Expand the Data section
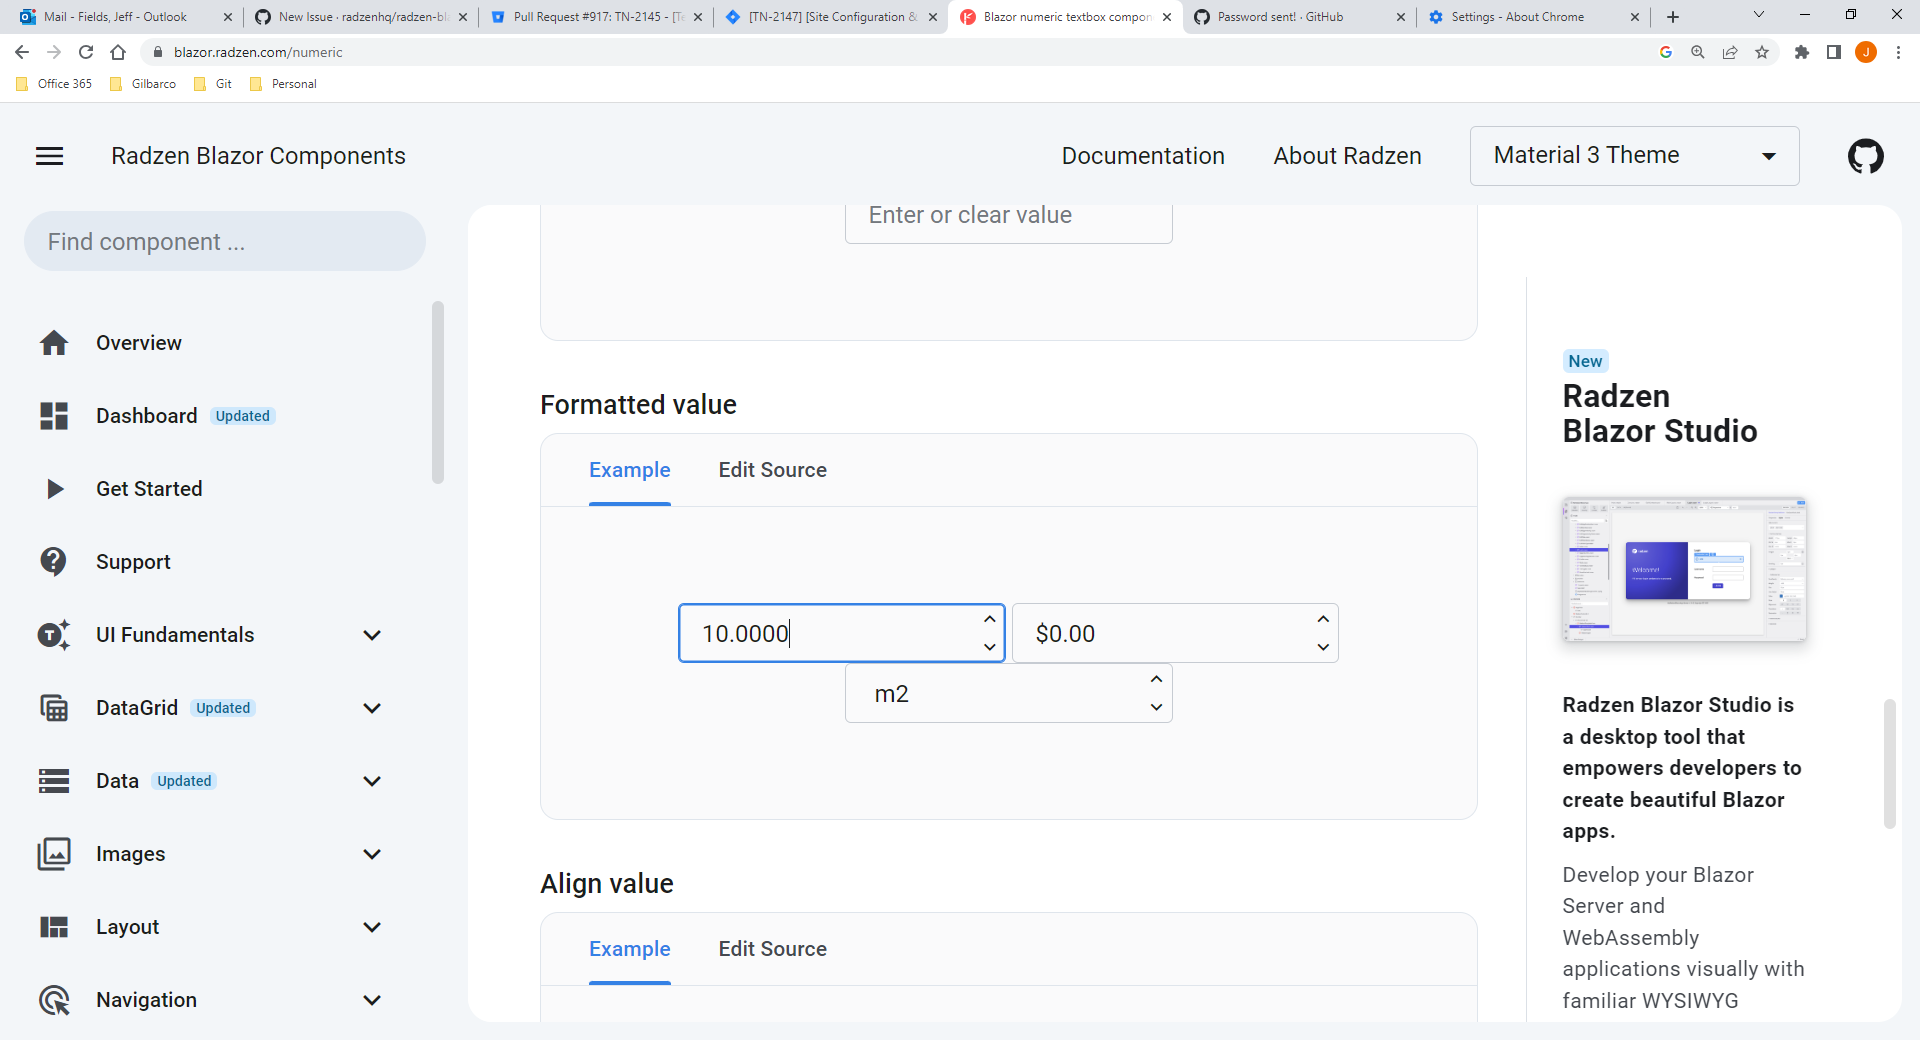This screenshot has height=1040, width=1920. [372, 781]
